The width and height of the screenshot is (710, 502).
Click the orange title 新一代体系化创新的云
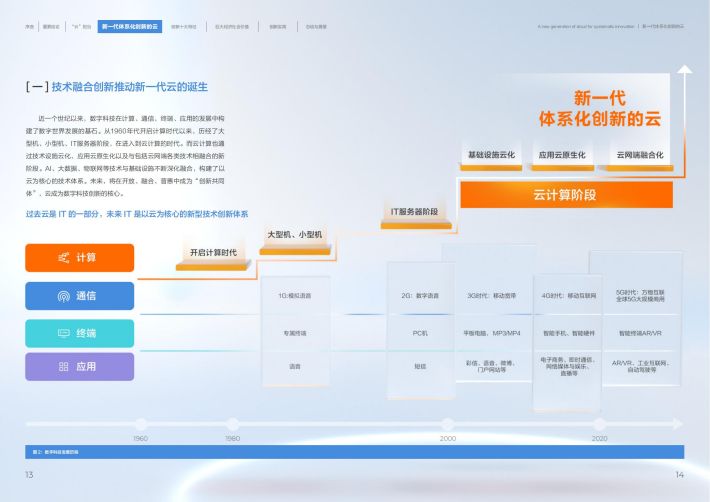pos(600,109)
